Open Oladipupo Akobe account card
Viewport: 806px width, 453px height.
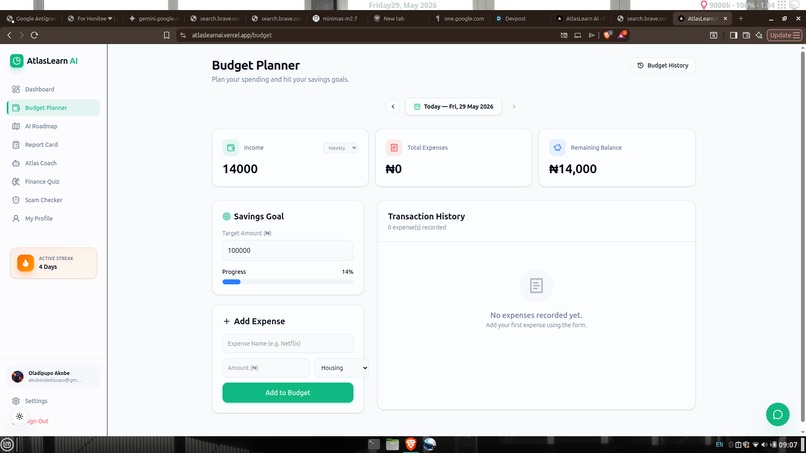click(53, 376)
